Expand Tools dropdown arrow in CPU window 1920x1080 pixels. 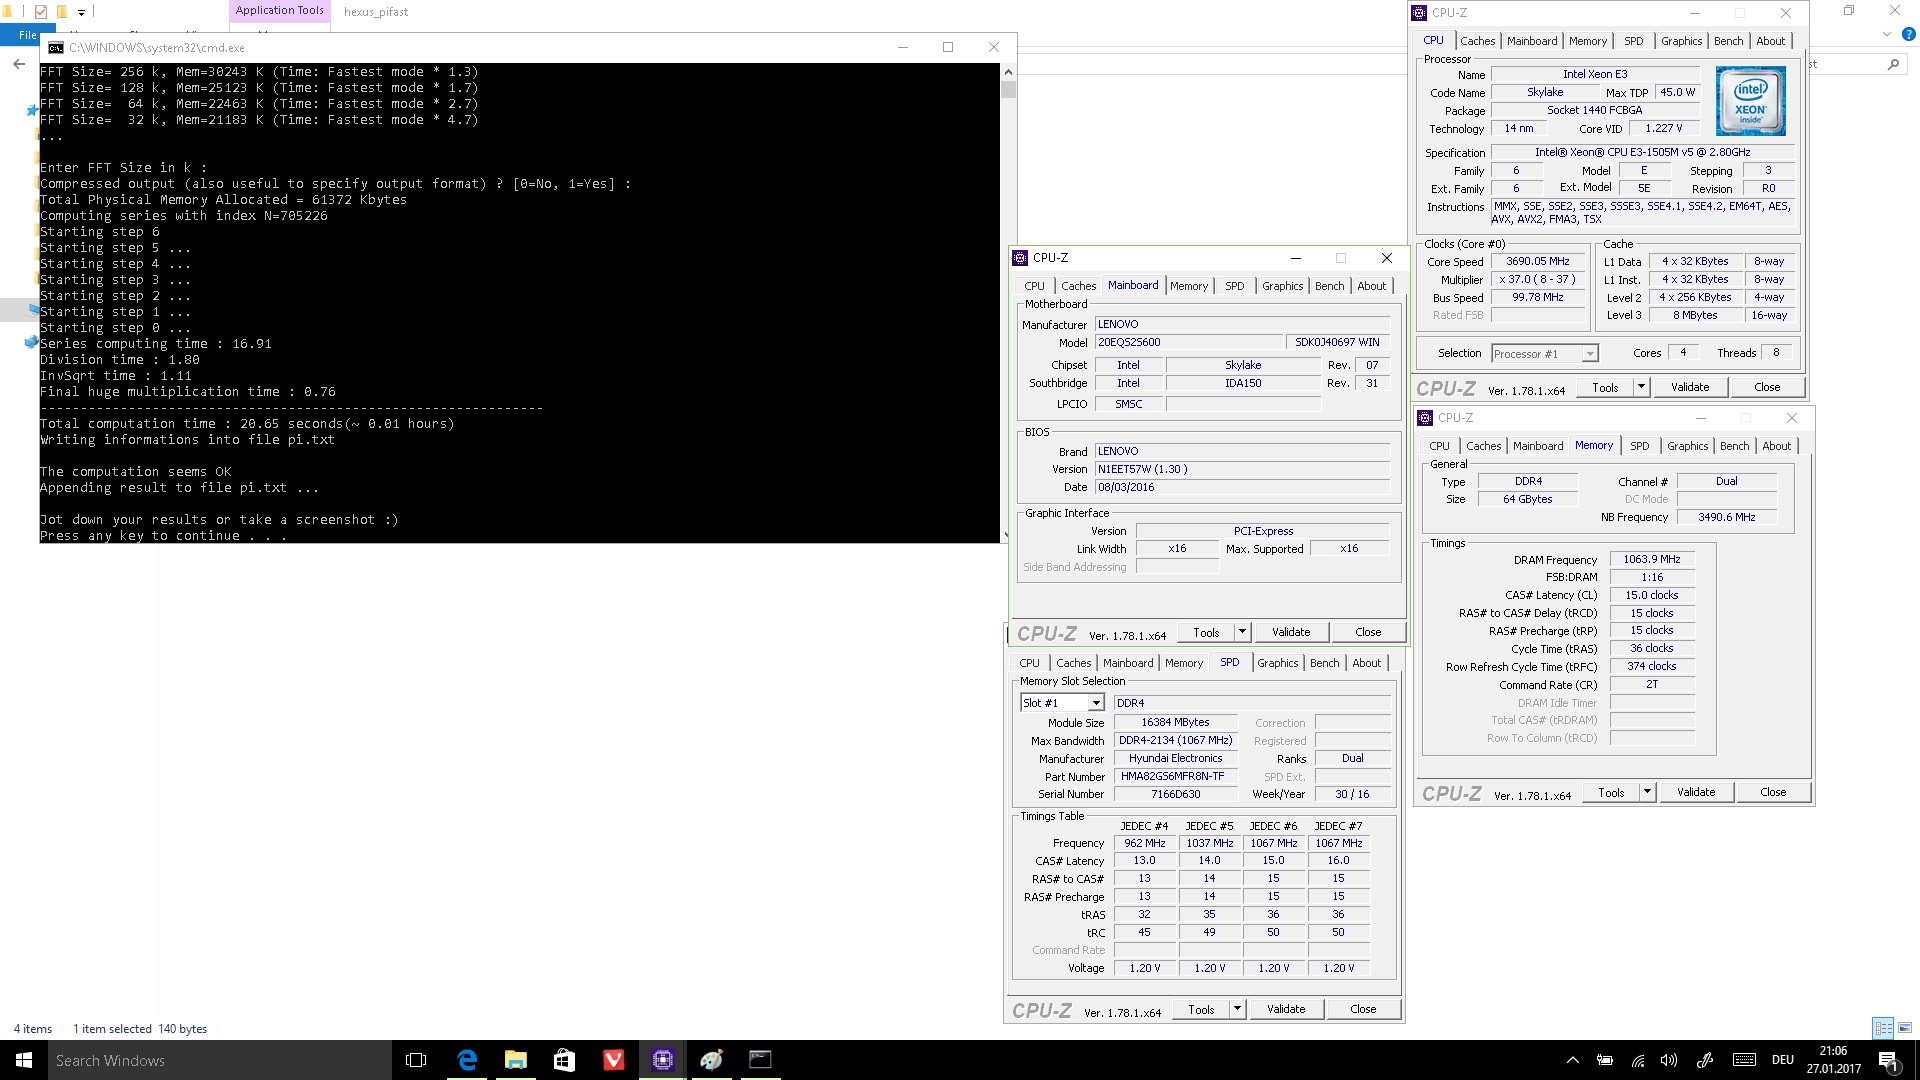1641,387
